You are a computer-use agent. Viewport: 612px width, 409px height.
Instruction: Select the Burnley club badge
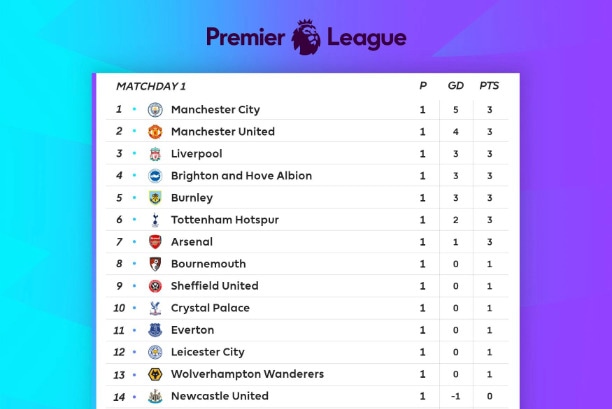click(x=155, y=198)
